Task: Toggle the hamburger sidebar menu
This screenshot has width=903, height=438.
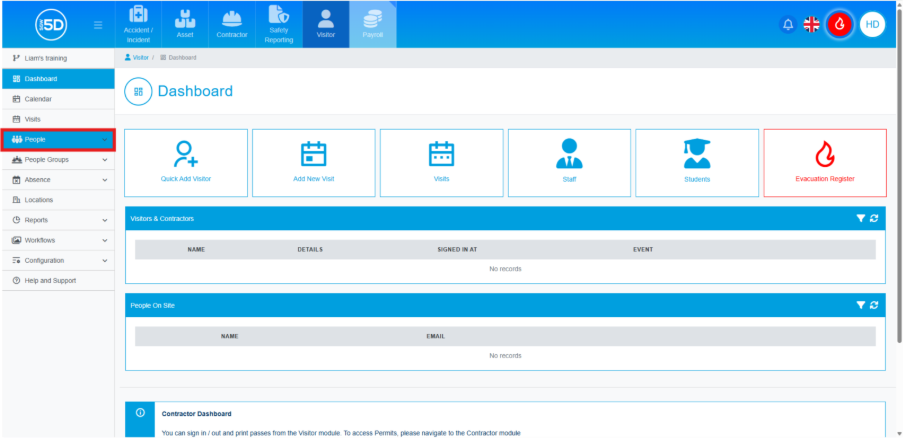Action: tap(98, 24)
